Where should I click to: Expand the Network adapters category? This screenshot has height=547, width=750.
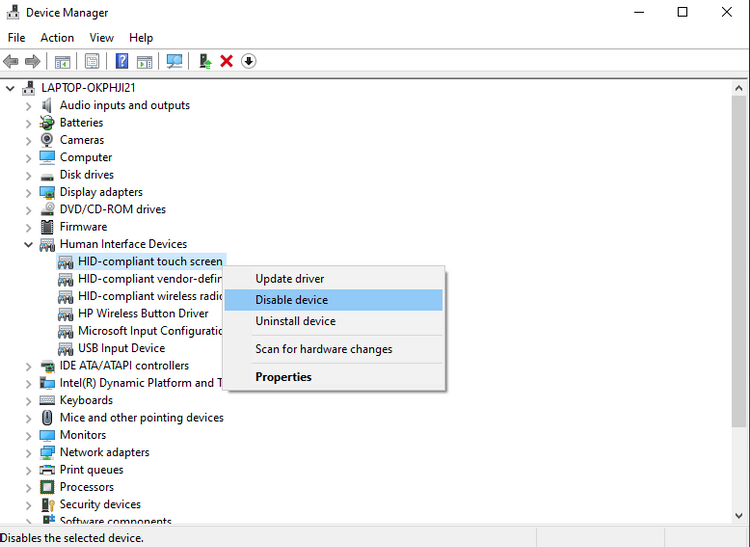28,452
